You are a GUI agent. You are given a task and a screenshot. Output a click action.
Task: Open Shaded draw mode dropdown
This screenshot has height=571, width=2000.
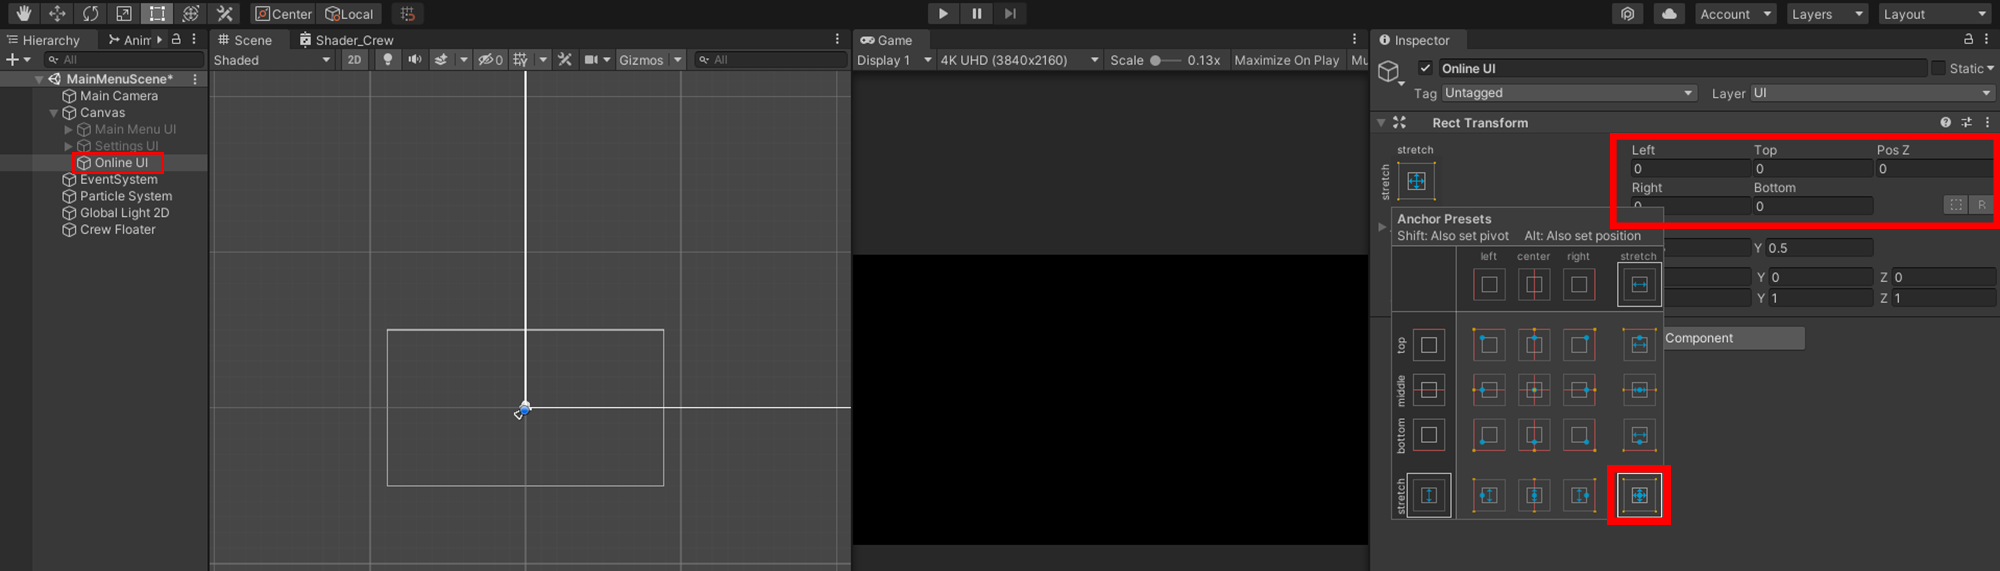tap(272, 60)
